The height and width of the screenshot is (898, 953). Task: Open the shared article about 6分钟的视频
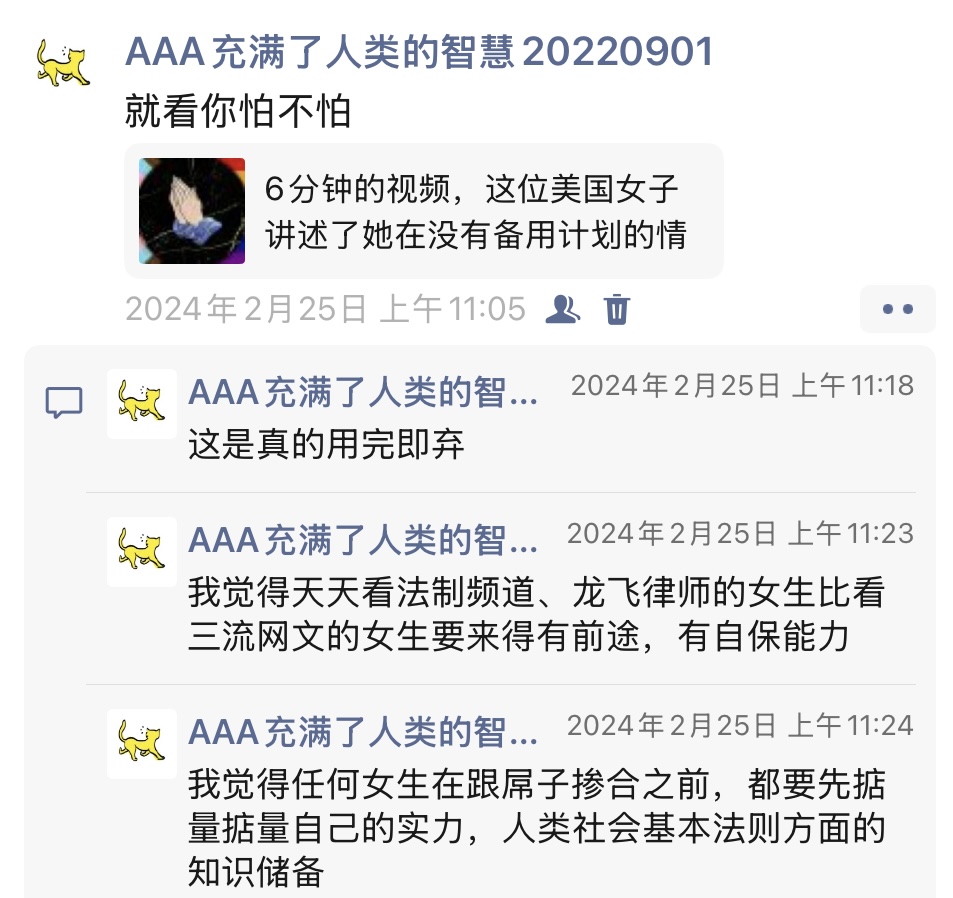click(424, 211)
